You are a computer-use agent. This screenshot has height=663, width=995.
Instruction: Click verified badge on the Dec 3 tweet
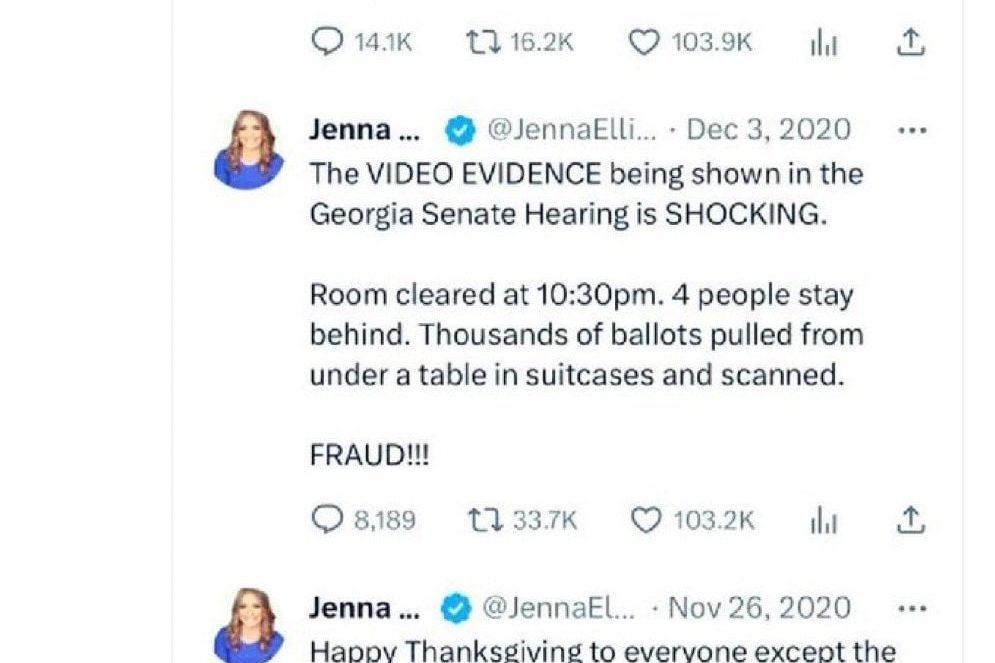pos(459,130)
